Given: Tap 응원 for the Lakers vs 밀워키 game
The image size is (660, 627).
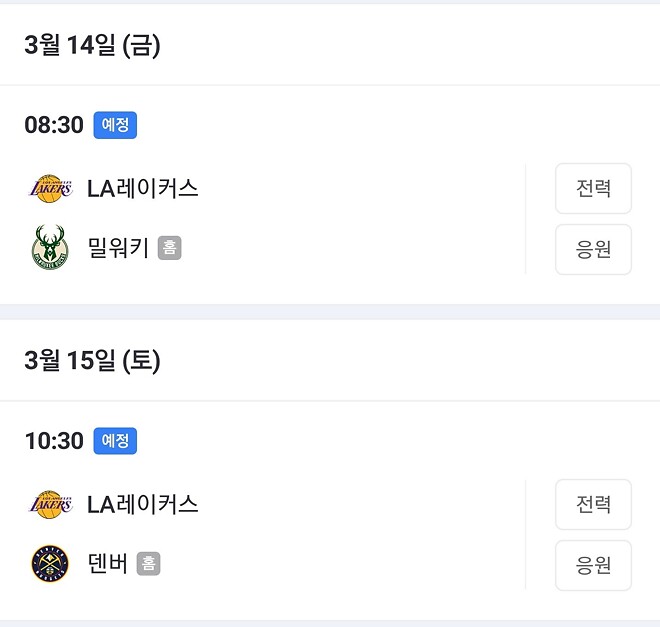Looking at the screenshot, I should coord(593,249).
